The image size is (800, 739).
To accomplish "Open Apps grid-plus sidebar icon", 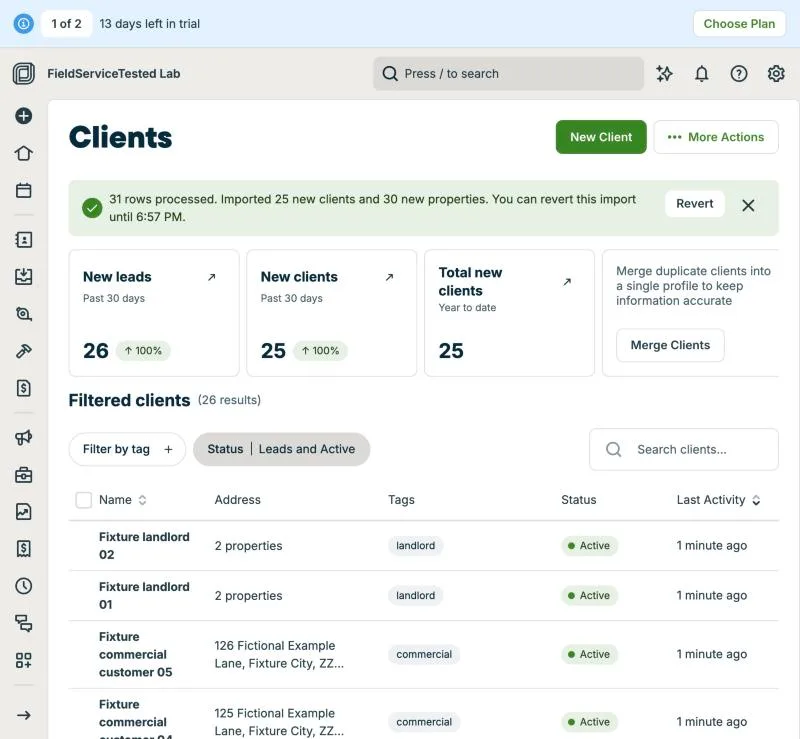I will point(23,660).
